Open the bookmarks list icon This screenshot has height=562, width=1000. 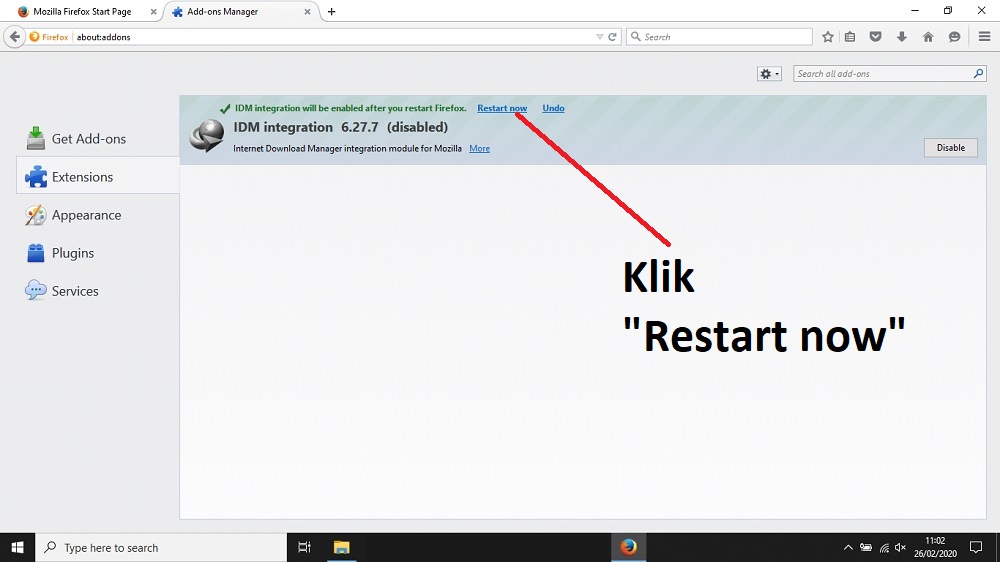850,37
